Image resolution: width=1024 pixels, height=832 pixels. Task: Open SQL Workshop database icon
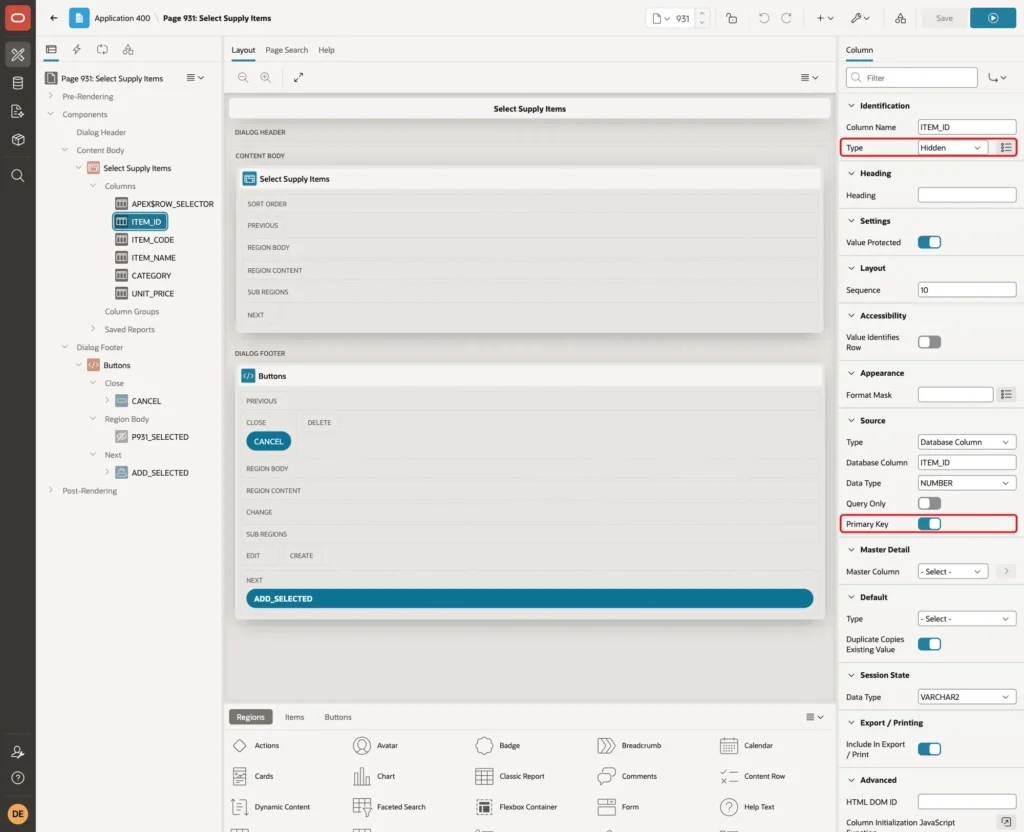pos(18,83)
